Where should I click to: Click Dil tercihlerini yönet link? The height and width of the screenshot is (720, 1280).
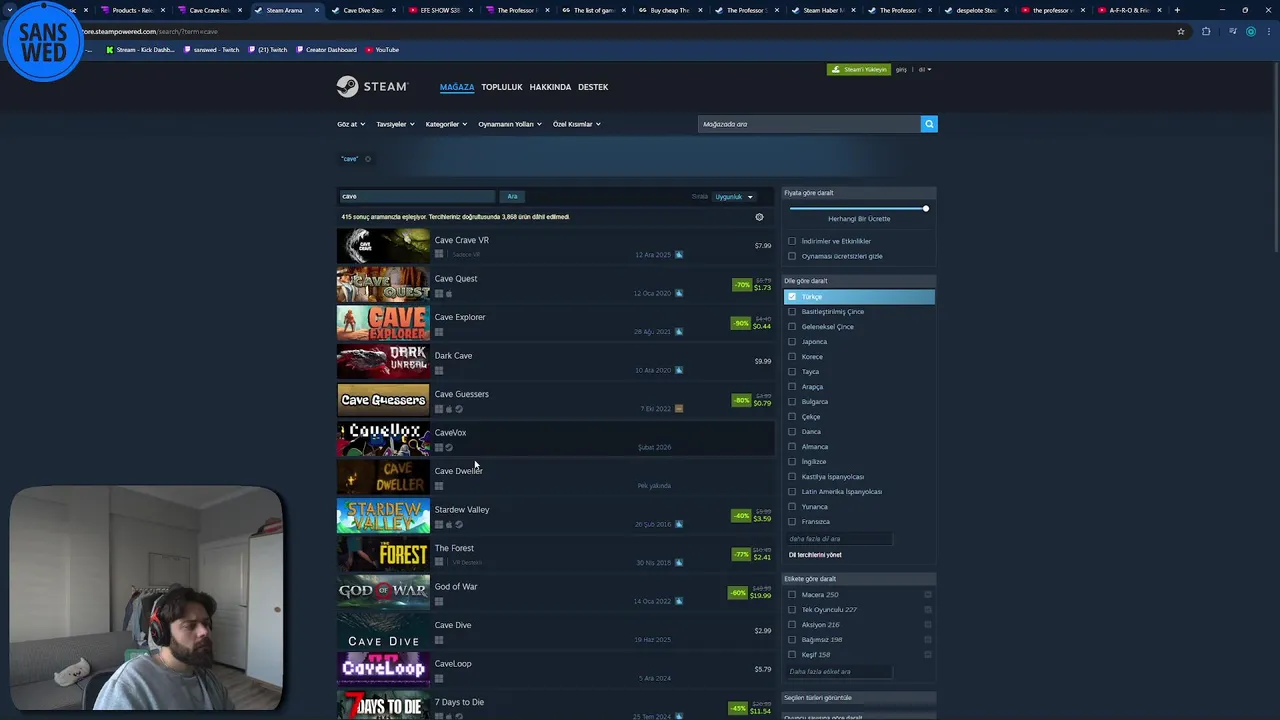click(x=815, y=555)
